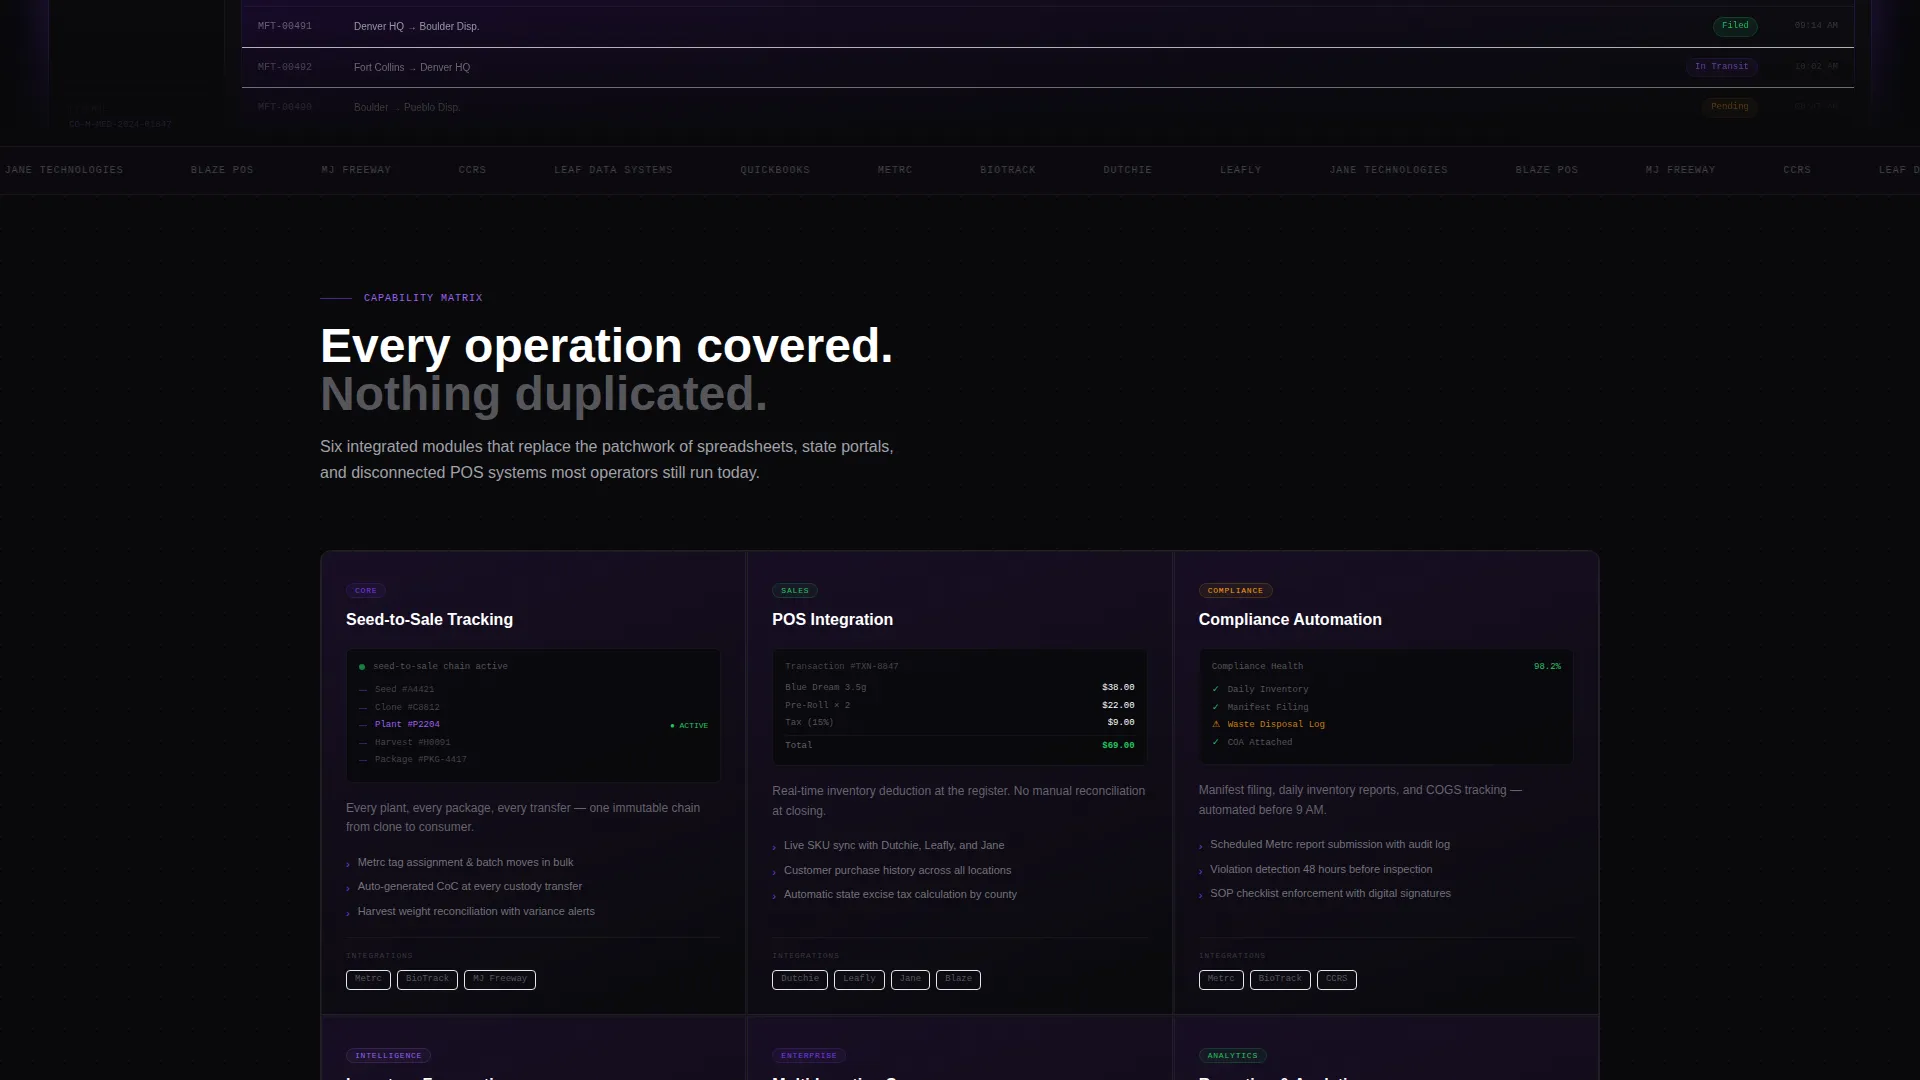This screenshot has height=1080, width=1920.
Task: Click the CCRS integration tag
Action: tap(1337, 980)
